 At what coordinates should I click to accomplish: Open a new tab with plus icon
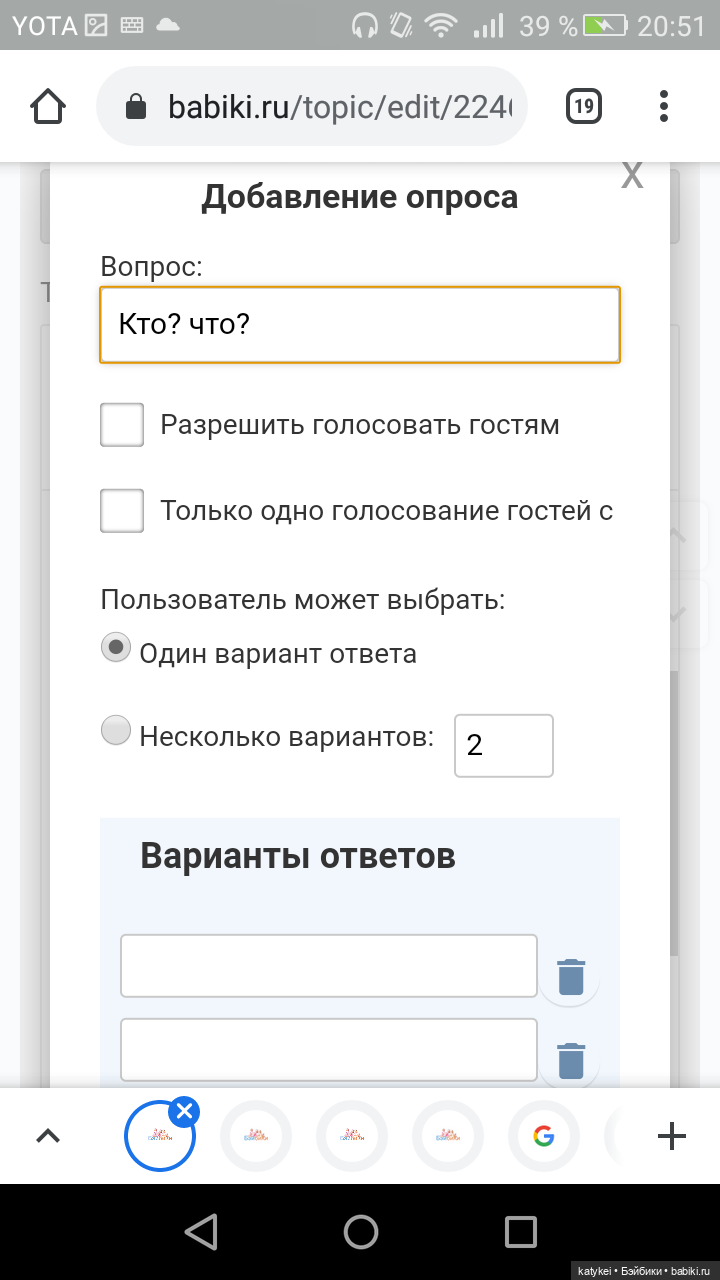click(671, 1135)
